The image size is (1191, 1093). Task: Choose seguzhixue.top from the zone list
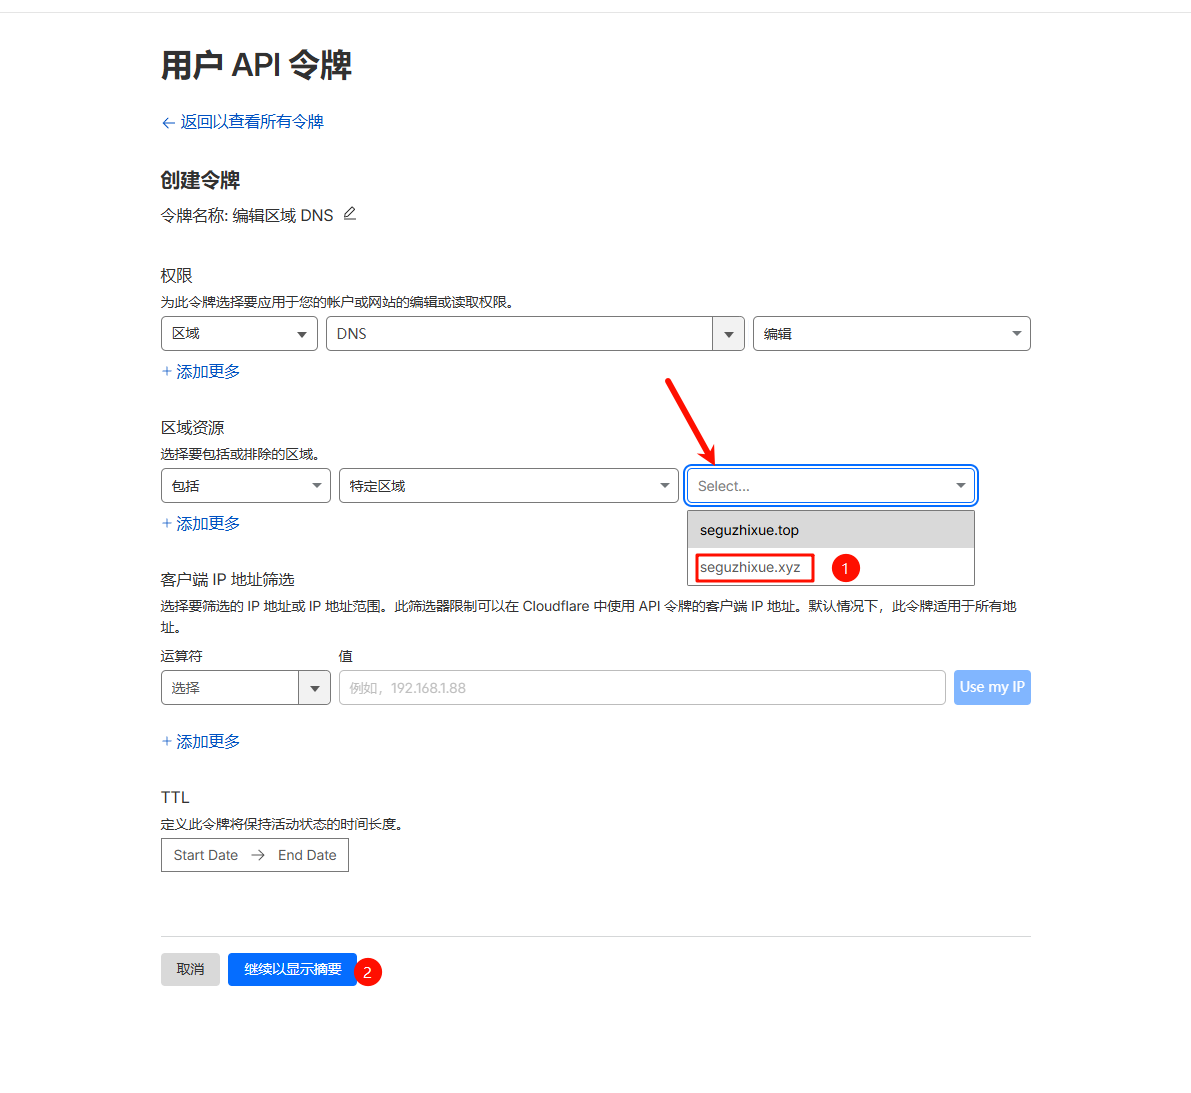tap(750, 530)
